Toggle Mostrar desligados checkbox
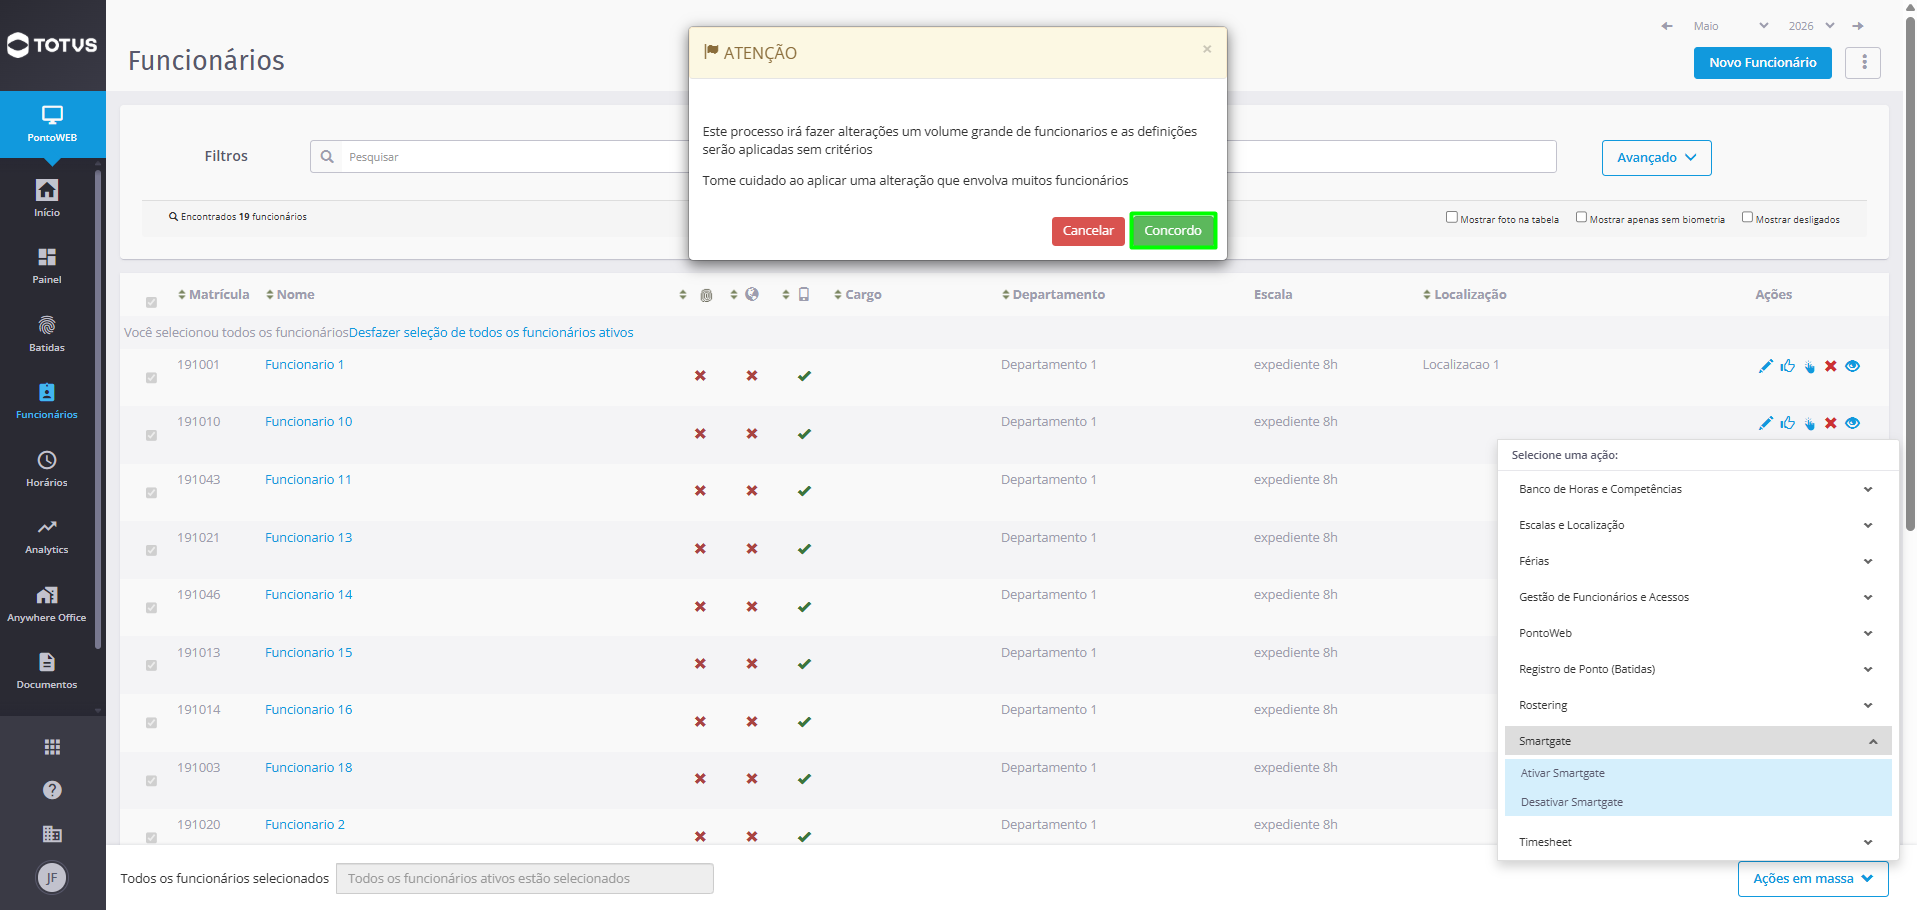The height and width of the screenshot is (910, 1917). [1747, 217]
